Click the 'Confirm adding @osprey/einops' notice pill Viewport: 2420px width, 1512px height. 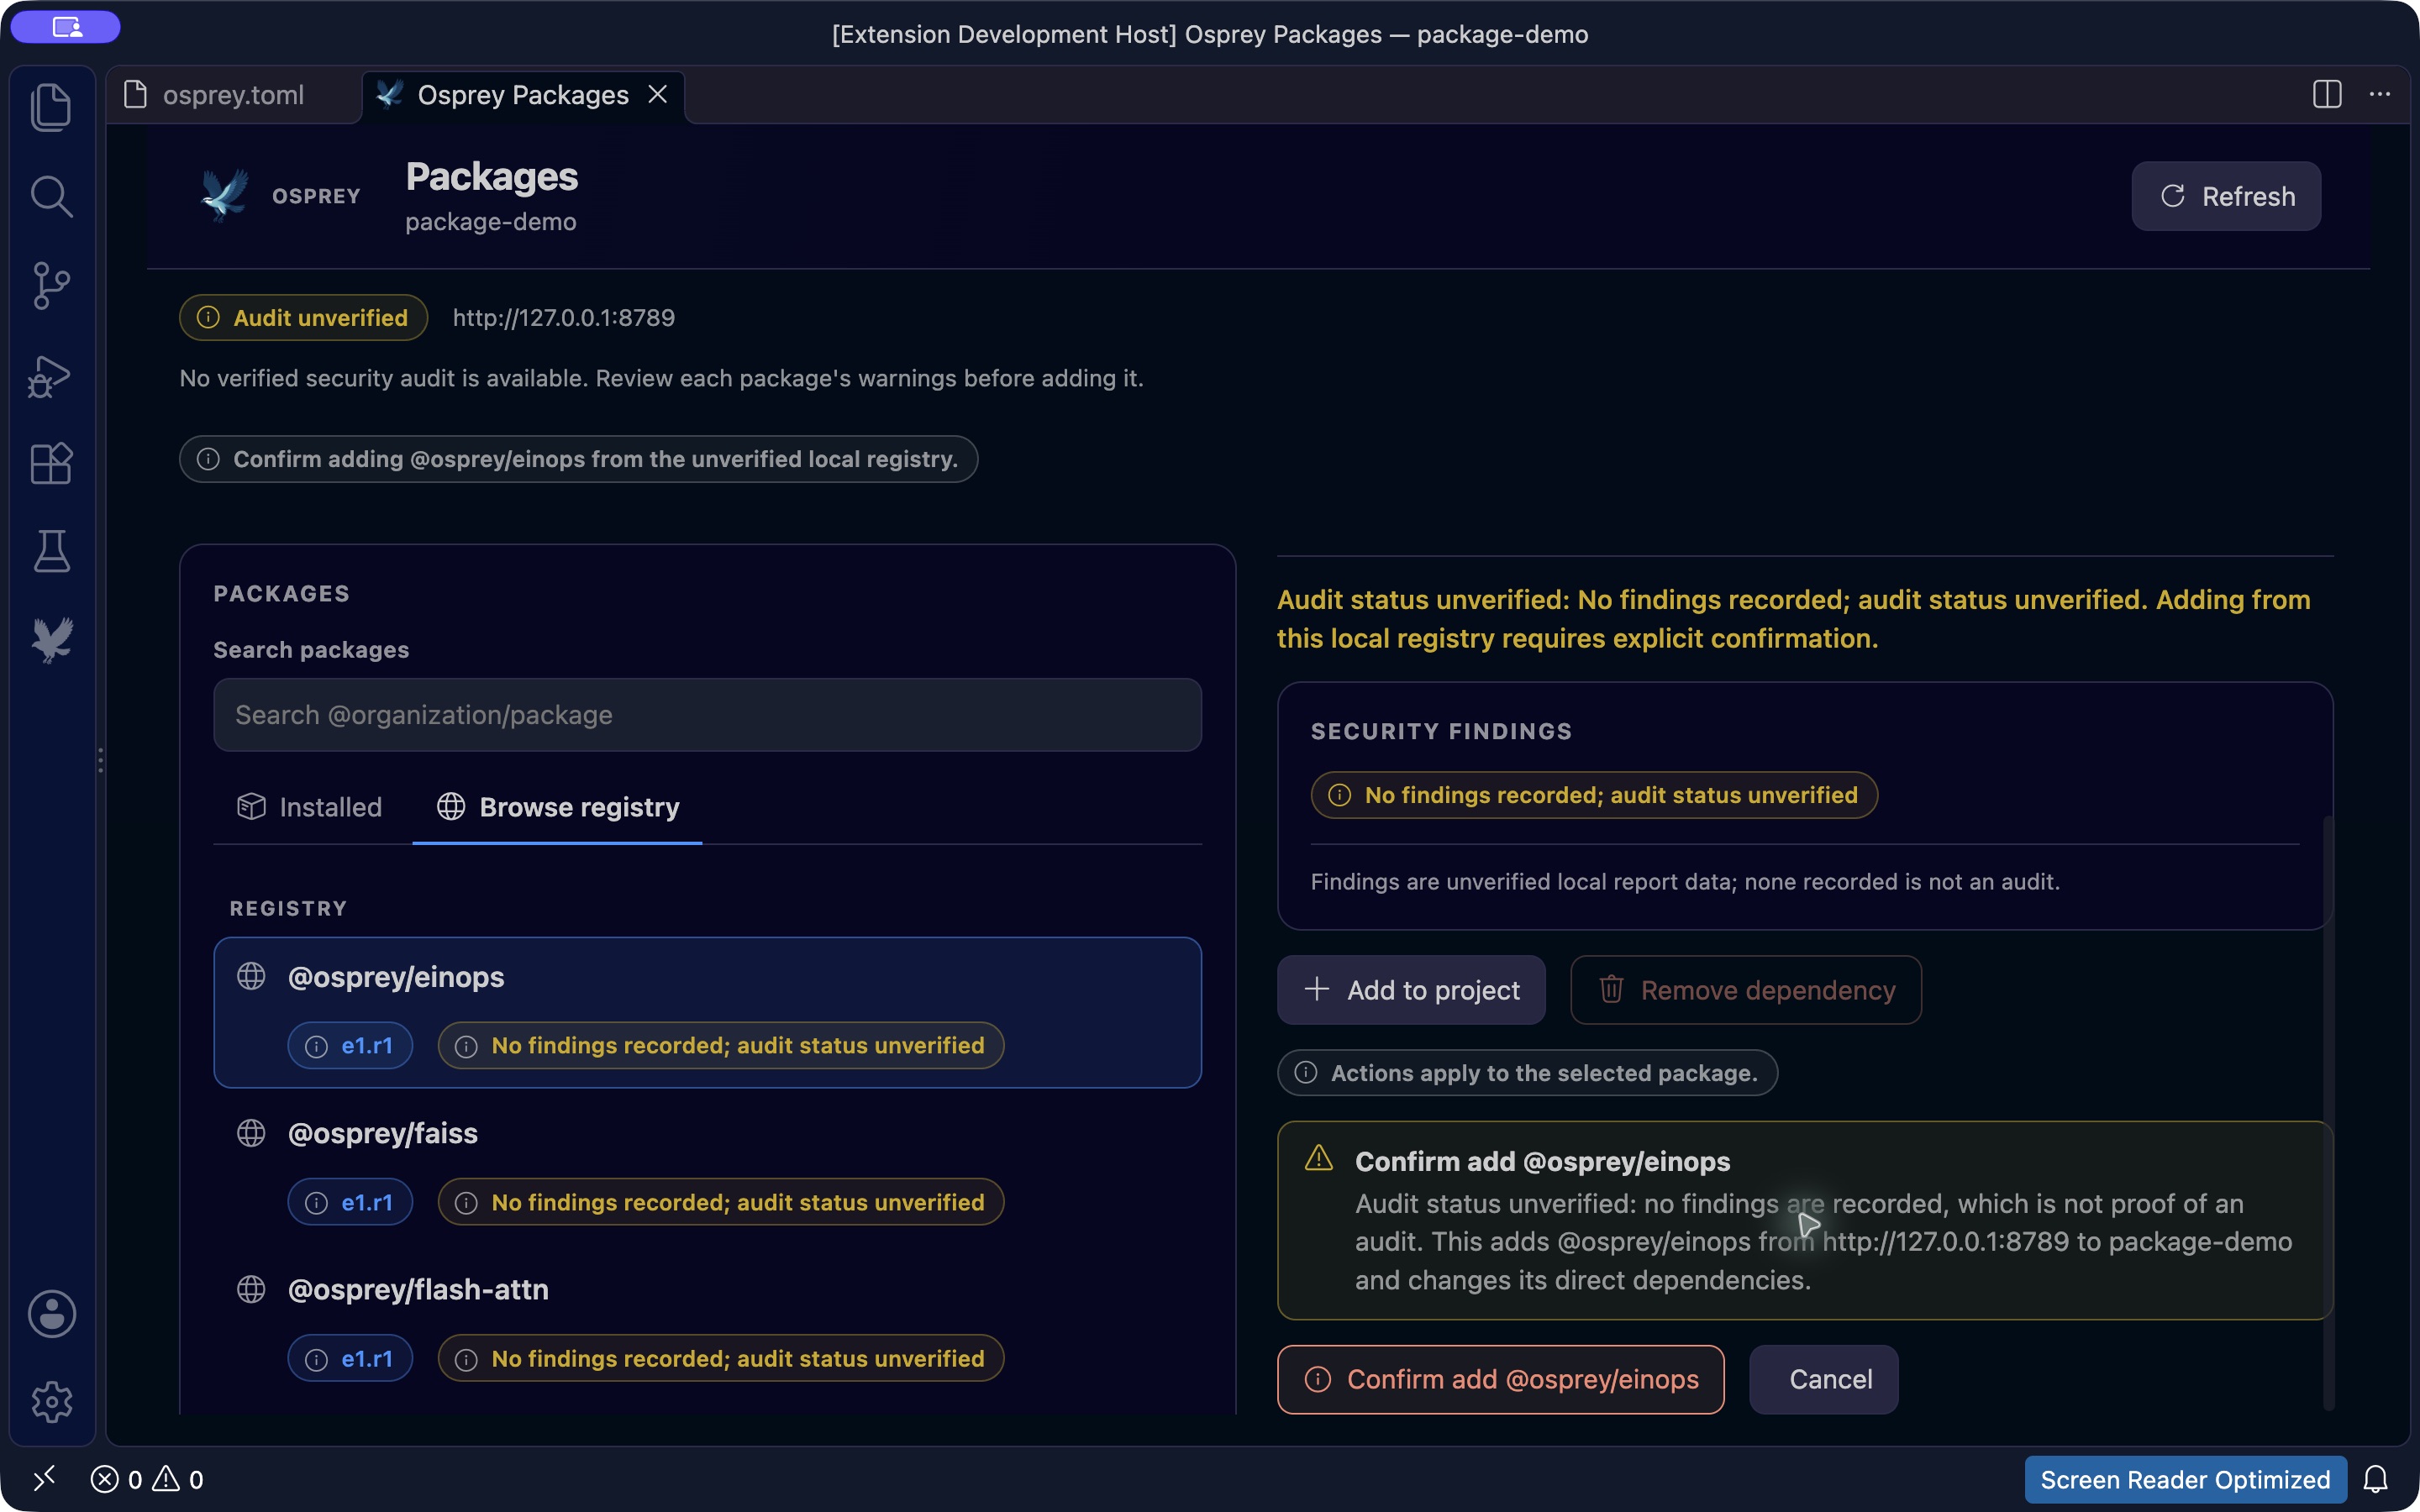[578, 459]
